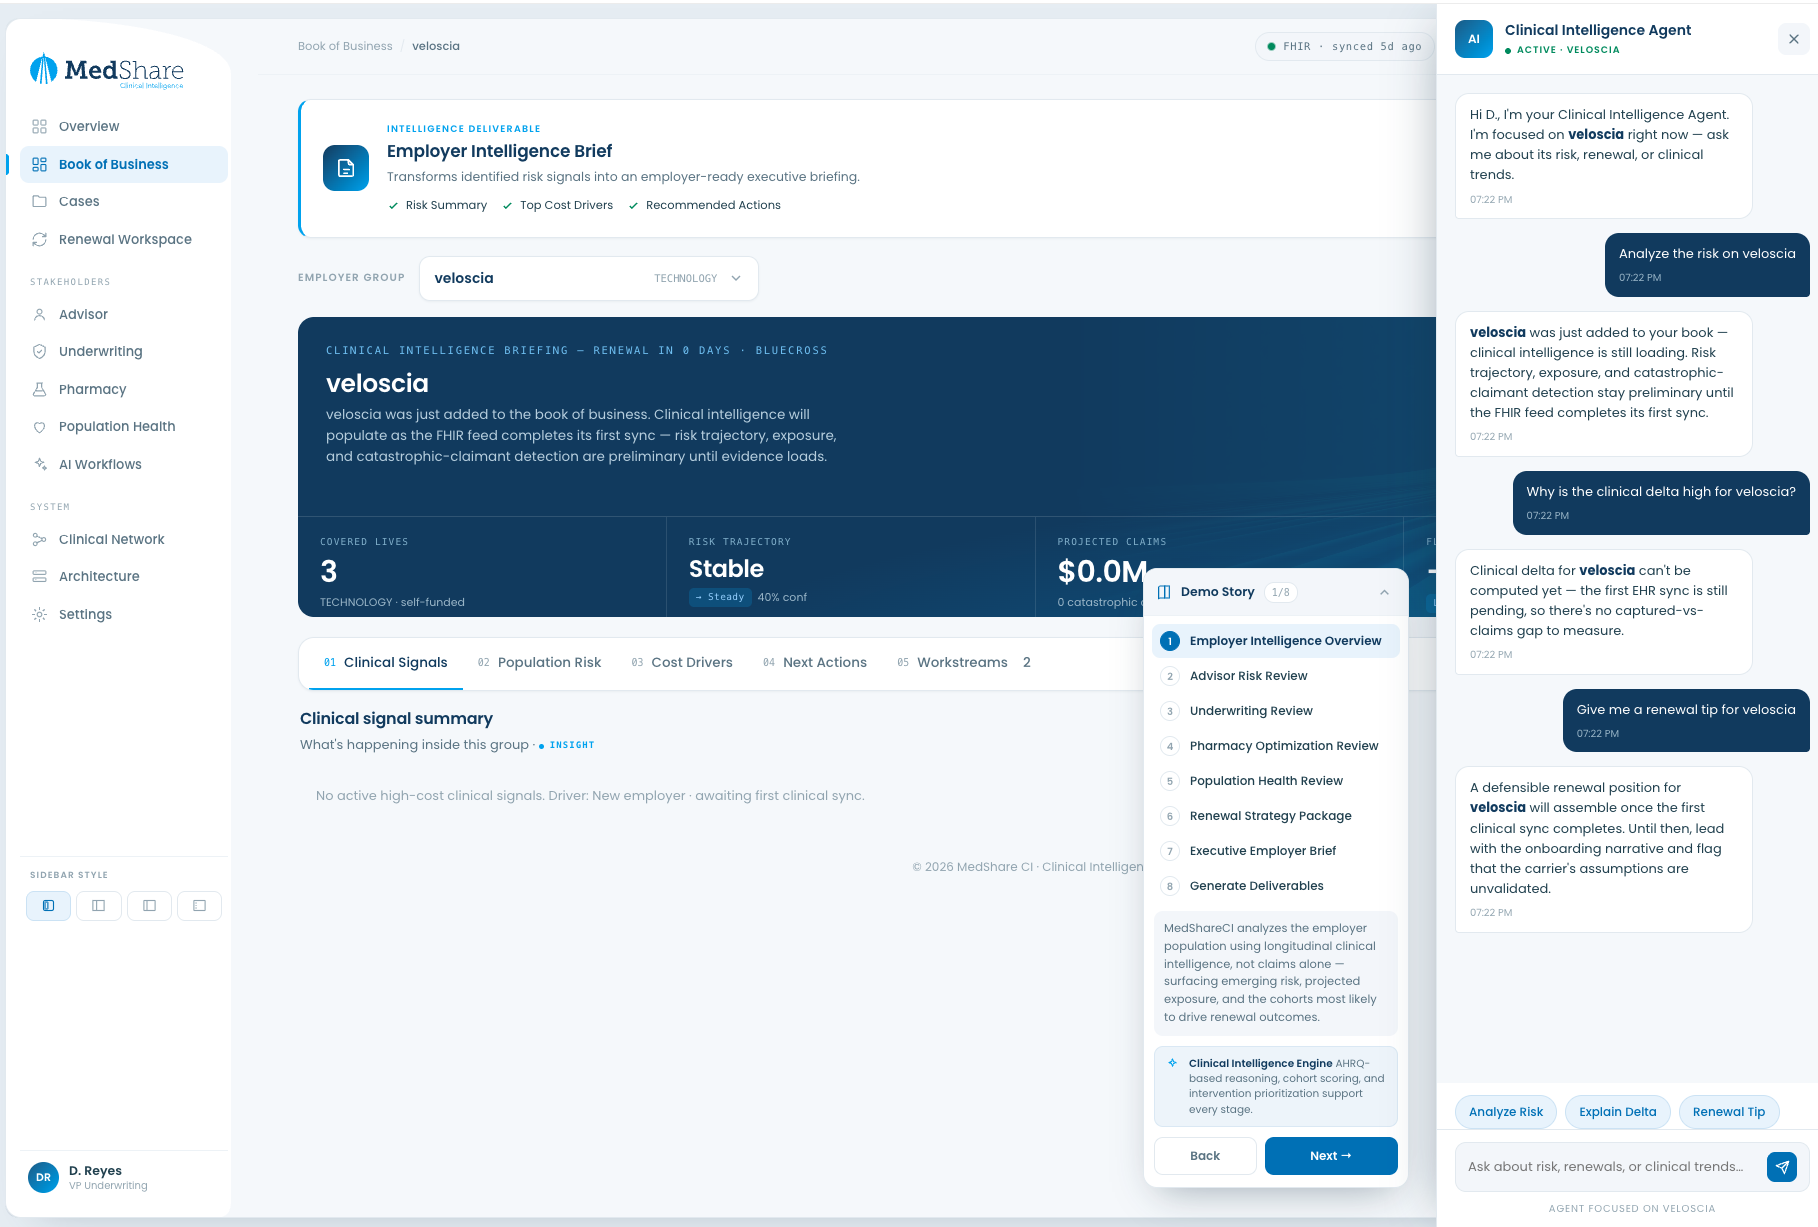This screenshot has height=1227, width=1818.
Task: Click the Pharmacy flask icon
Action: pyautogui.click(x=40, y=389)
